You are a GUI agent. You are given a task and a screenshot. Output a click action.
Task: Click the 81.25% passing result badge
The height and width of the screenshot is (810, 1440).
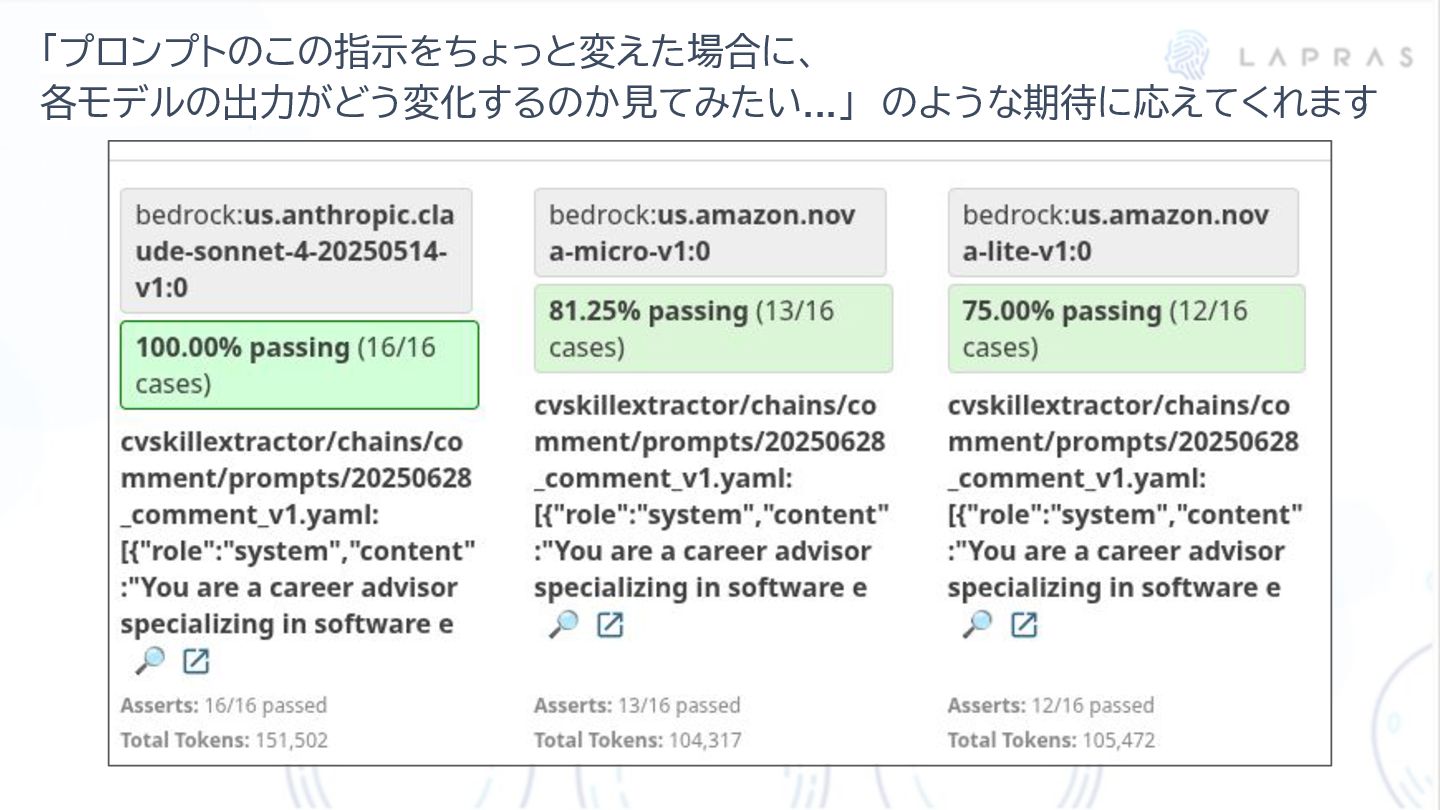712,329
